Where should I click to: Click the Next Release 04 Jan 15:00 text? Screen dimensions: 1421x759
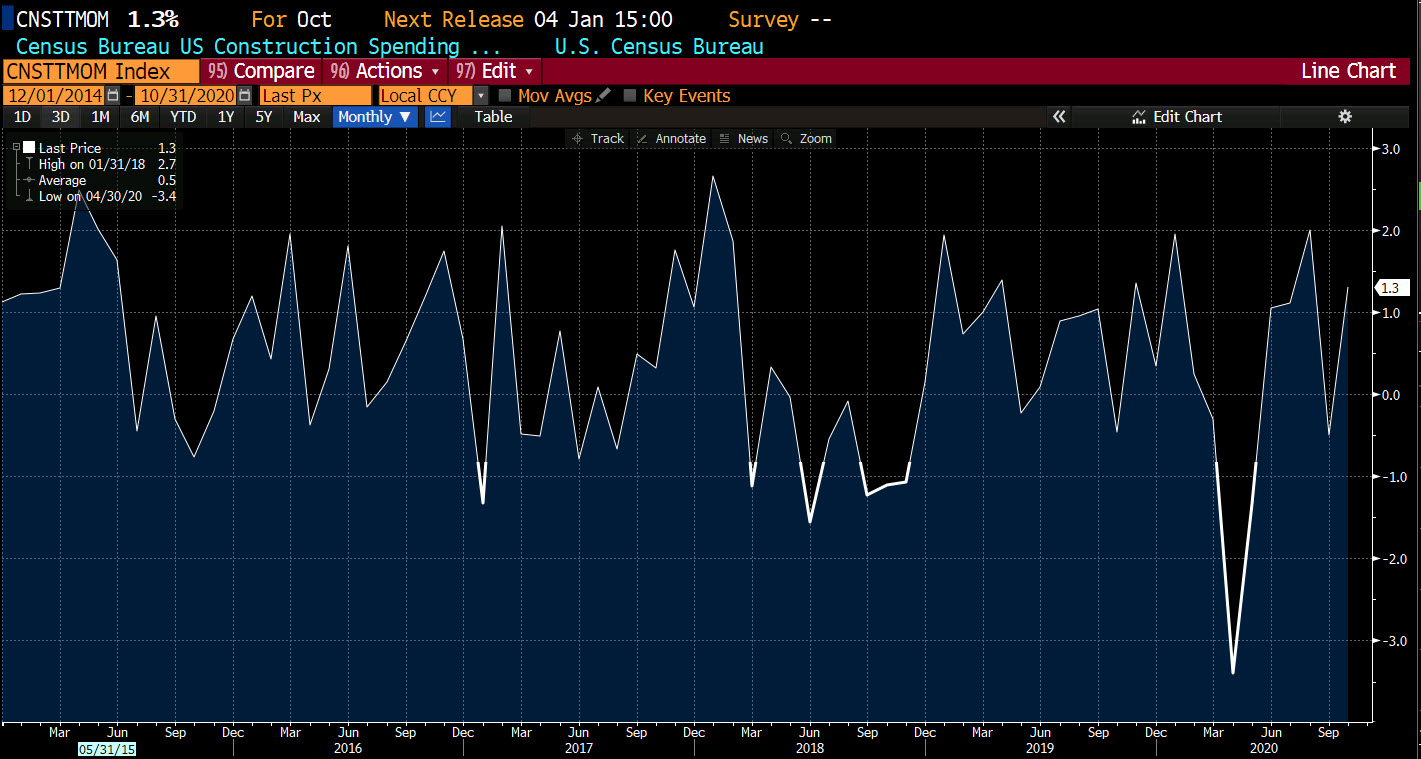(528, 19)
